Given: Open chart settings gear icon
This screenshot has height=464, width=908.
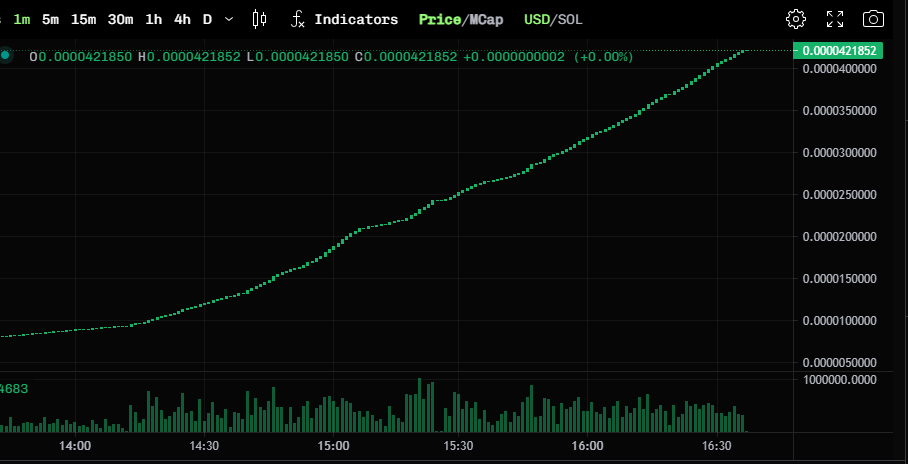Looking at the screenshot, I should coord(796,19).
